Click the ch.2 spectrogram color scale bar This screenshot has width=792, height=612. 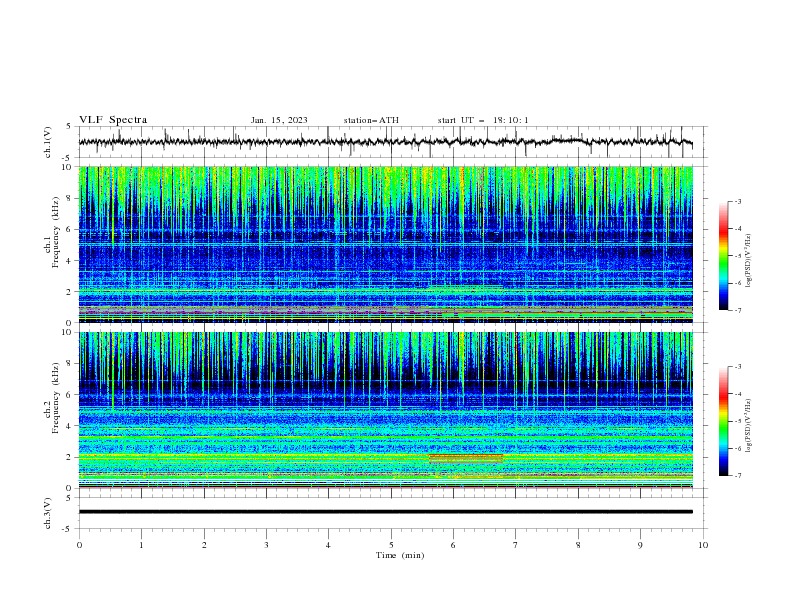724,421
